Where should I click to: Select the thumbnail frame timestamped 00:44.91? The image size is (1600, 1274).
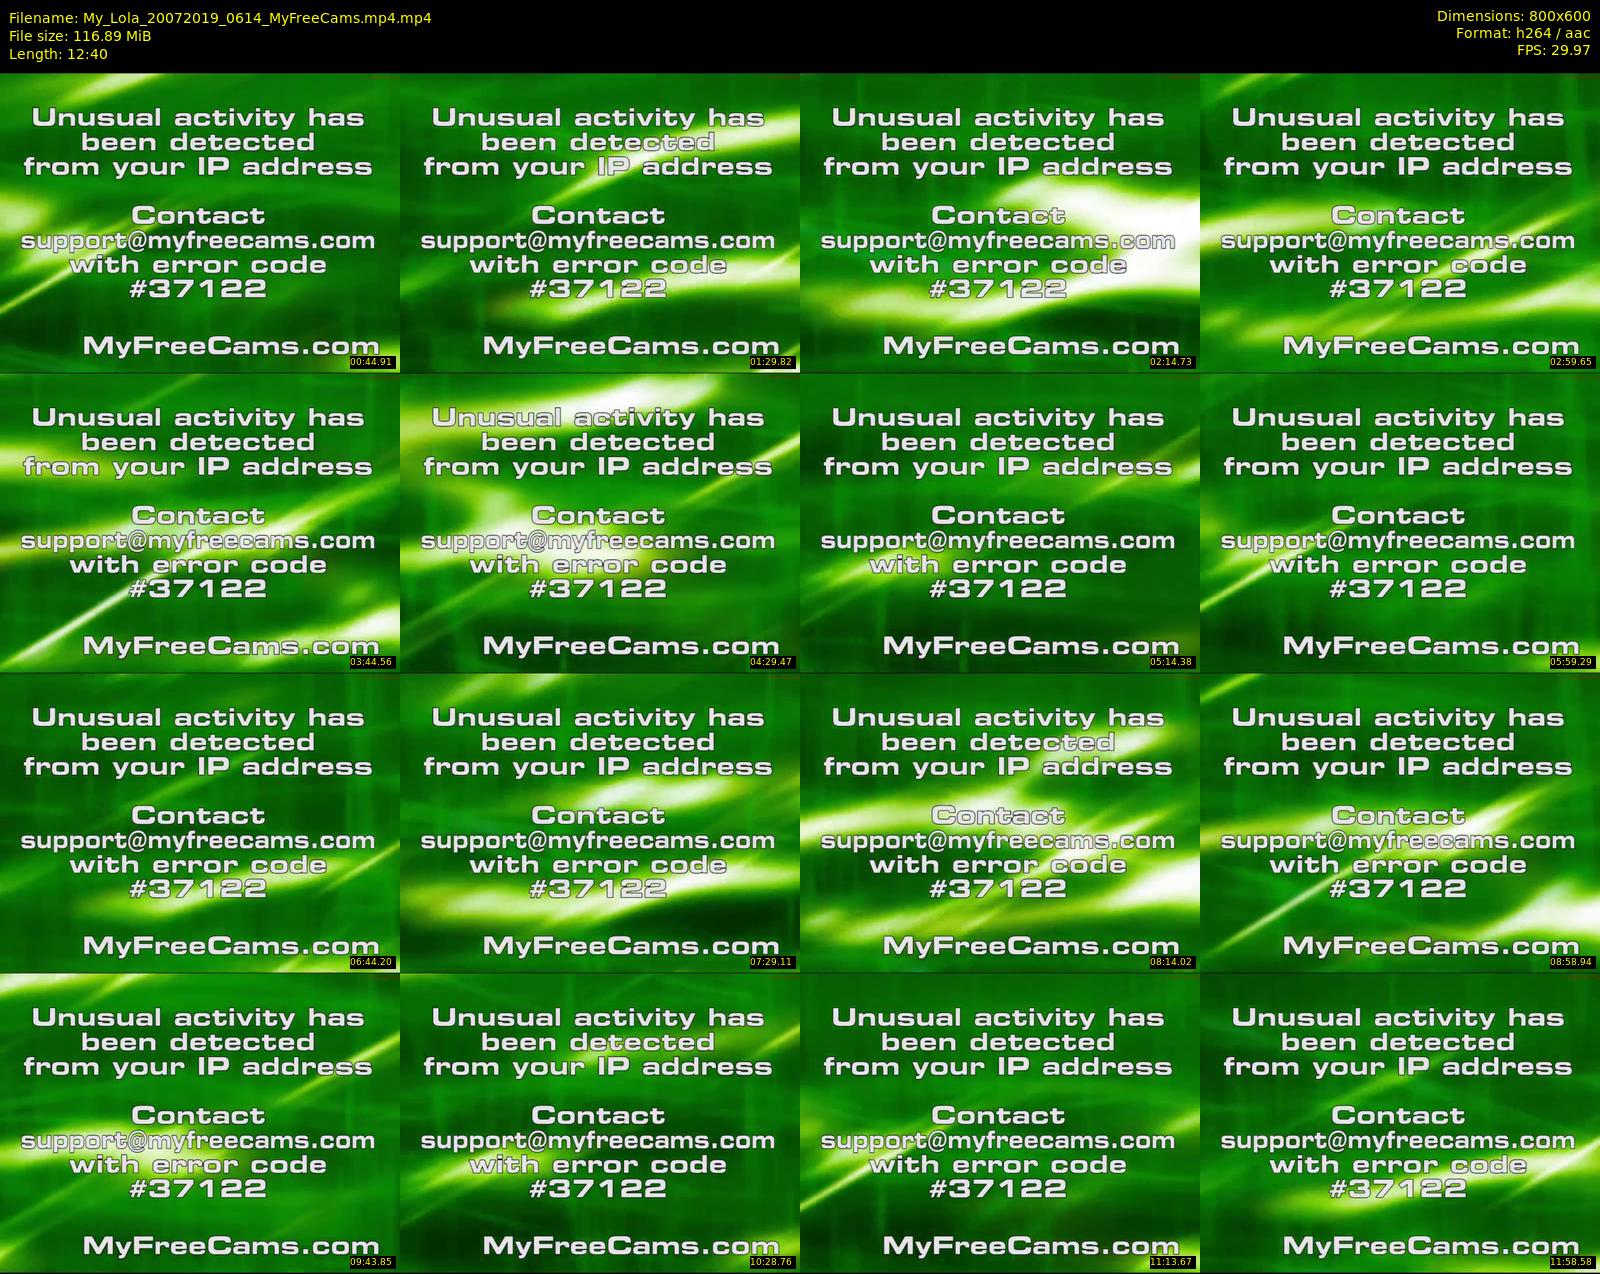tap(200, 222)
